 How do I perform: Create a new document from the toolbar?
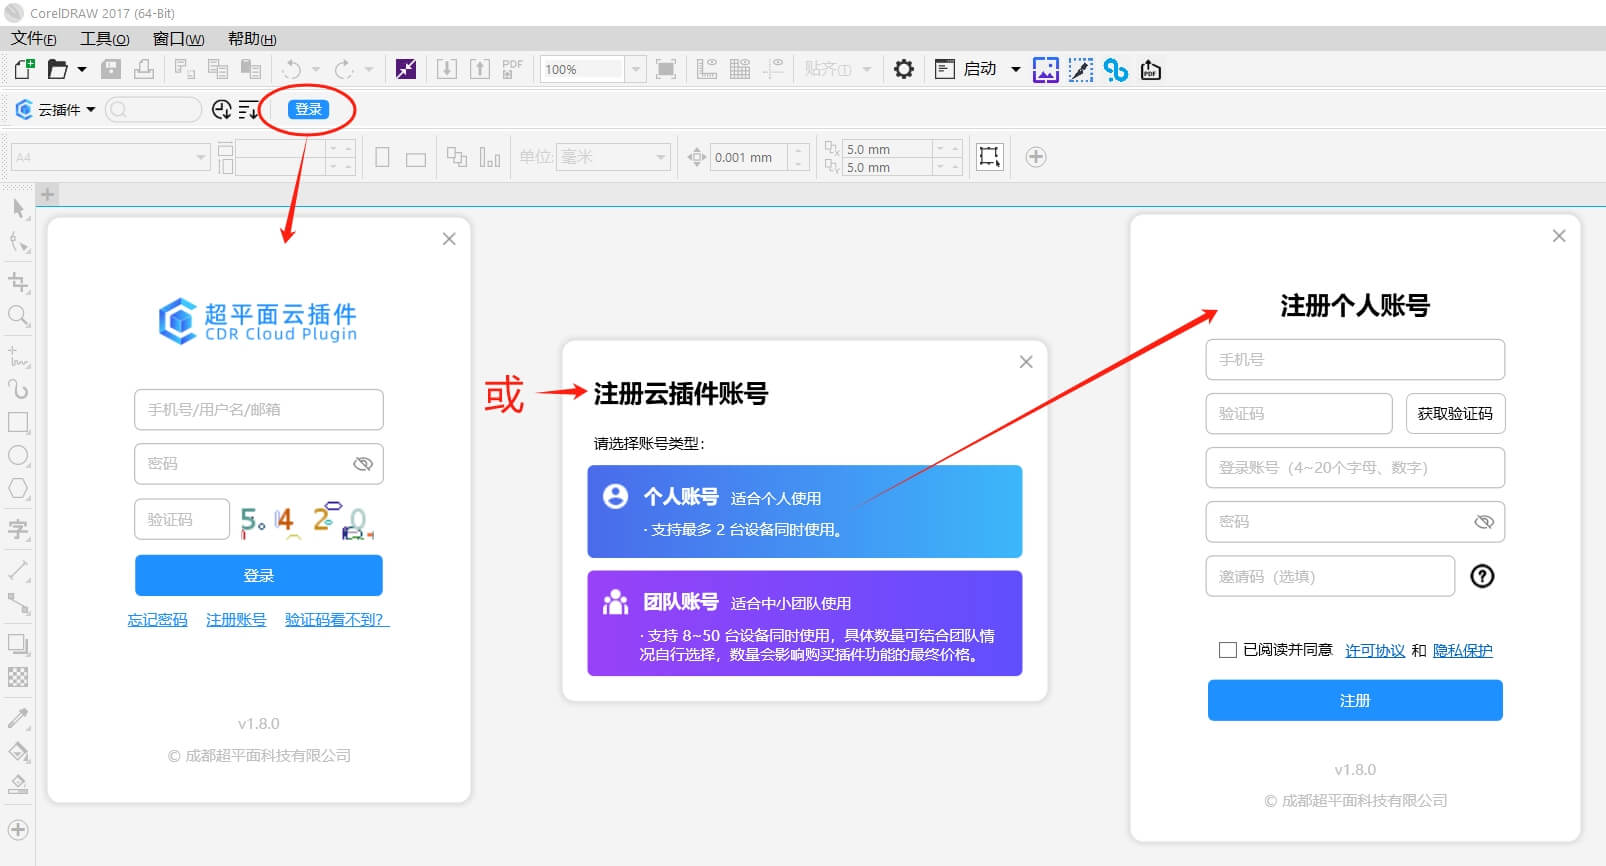24,69
